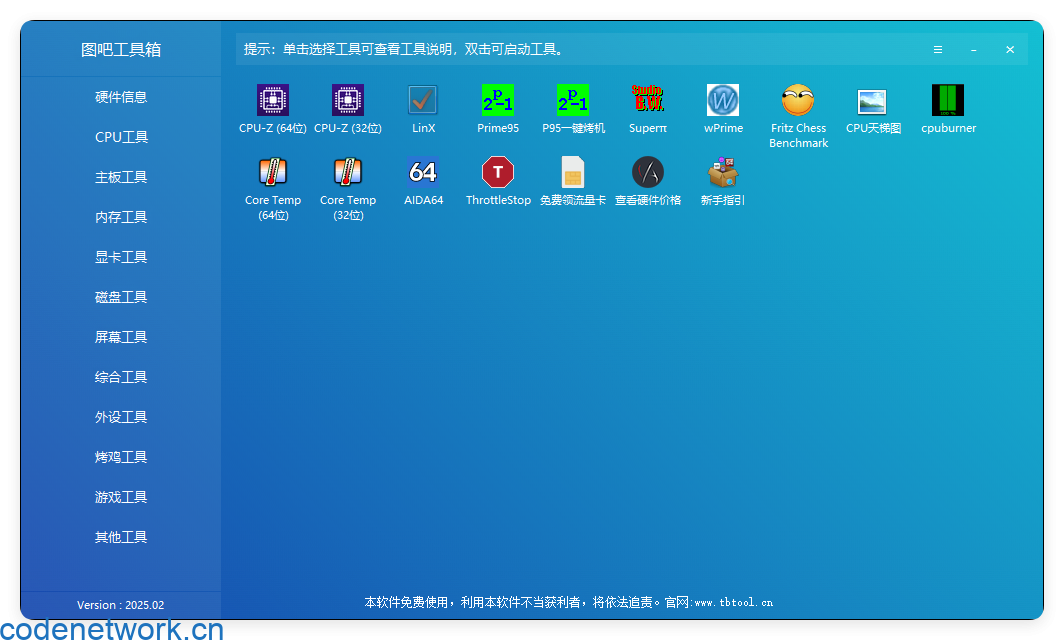
Task: Select the CPU-Z (32位) tool icon
Action: 348,100
